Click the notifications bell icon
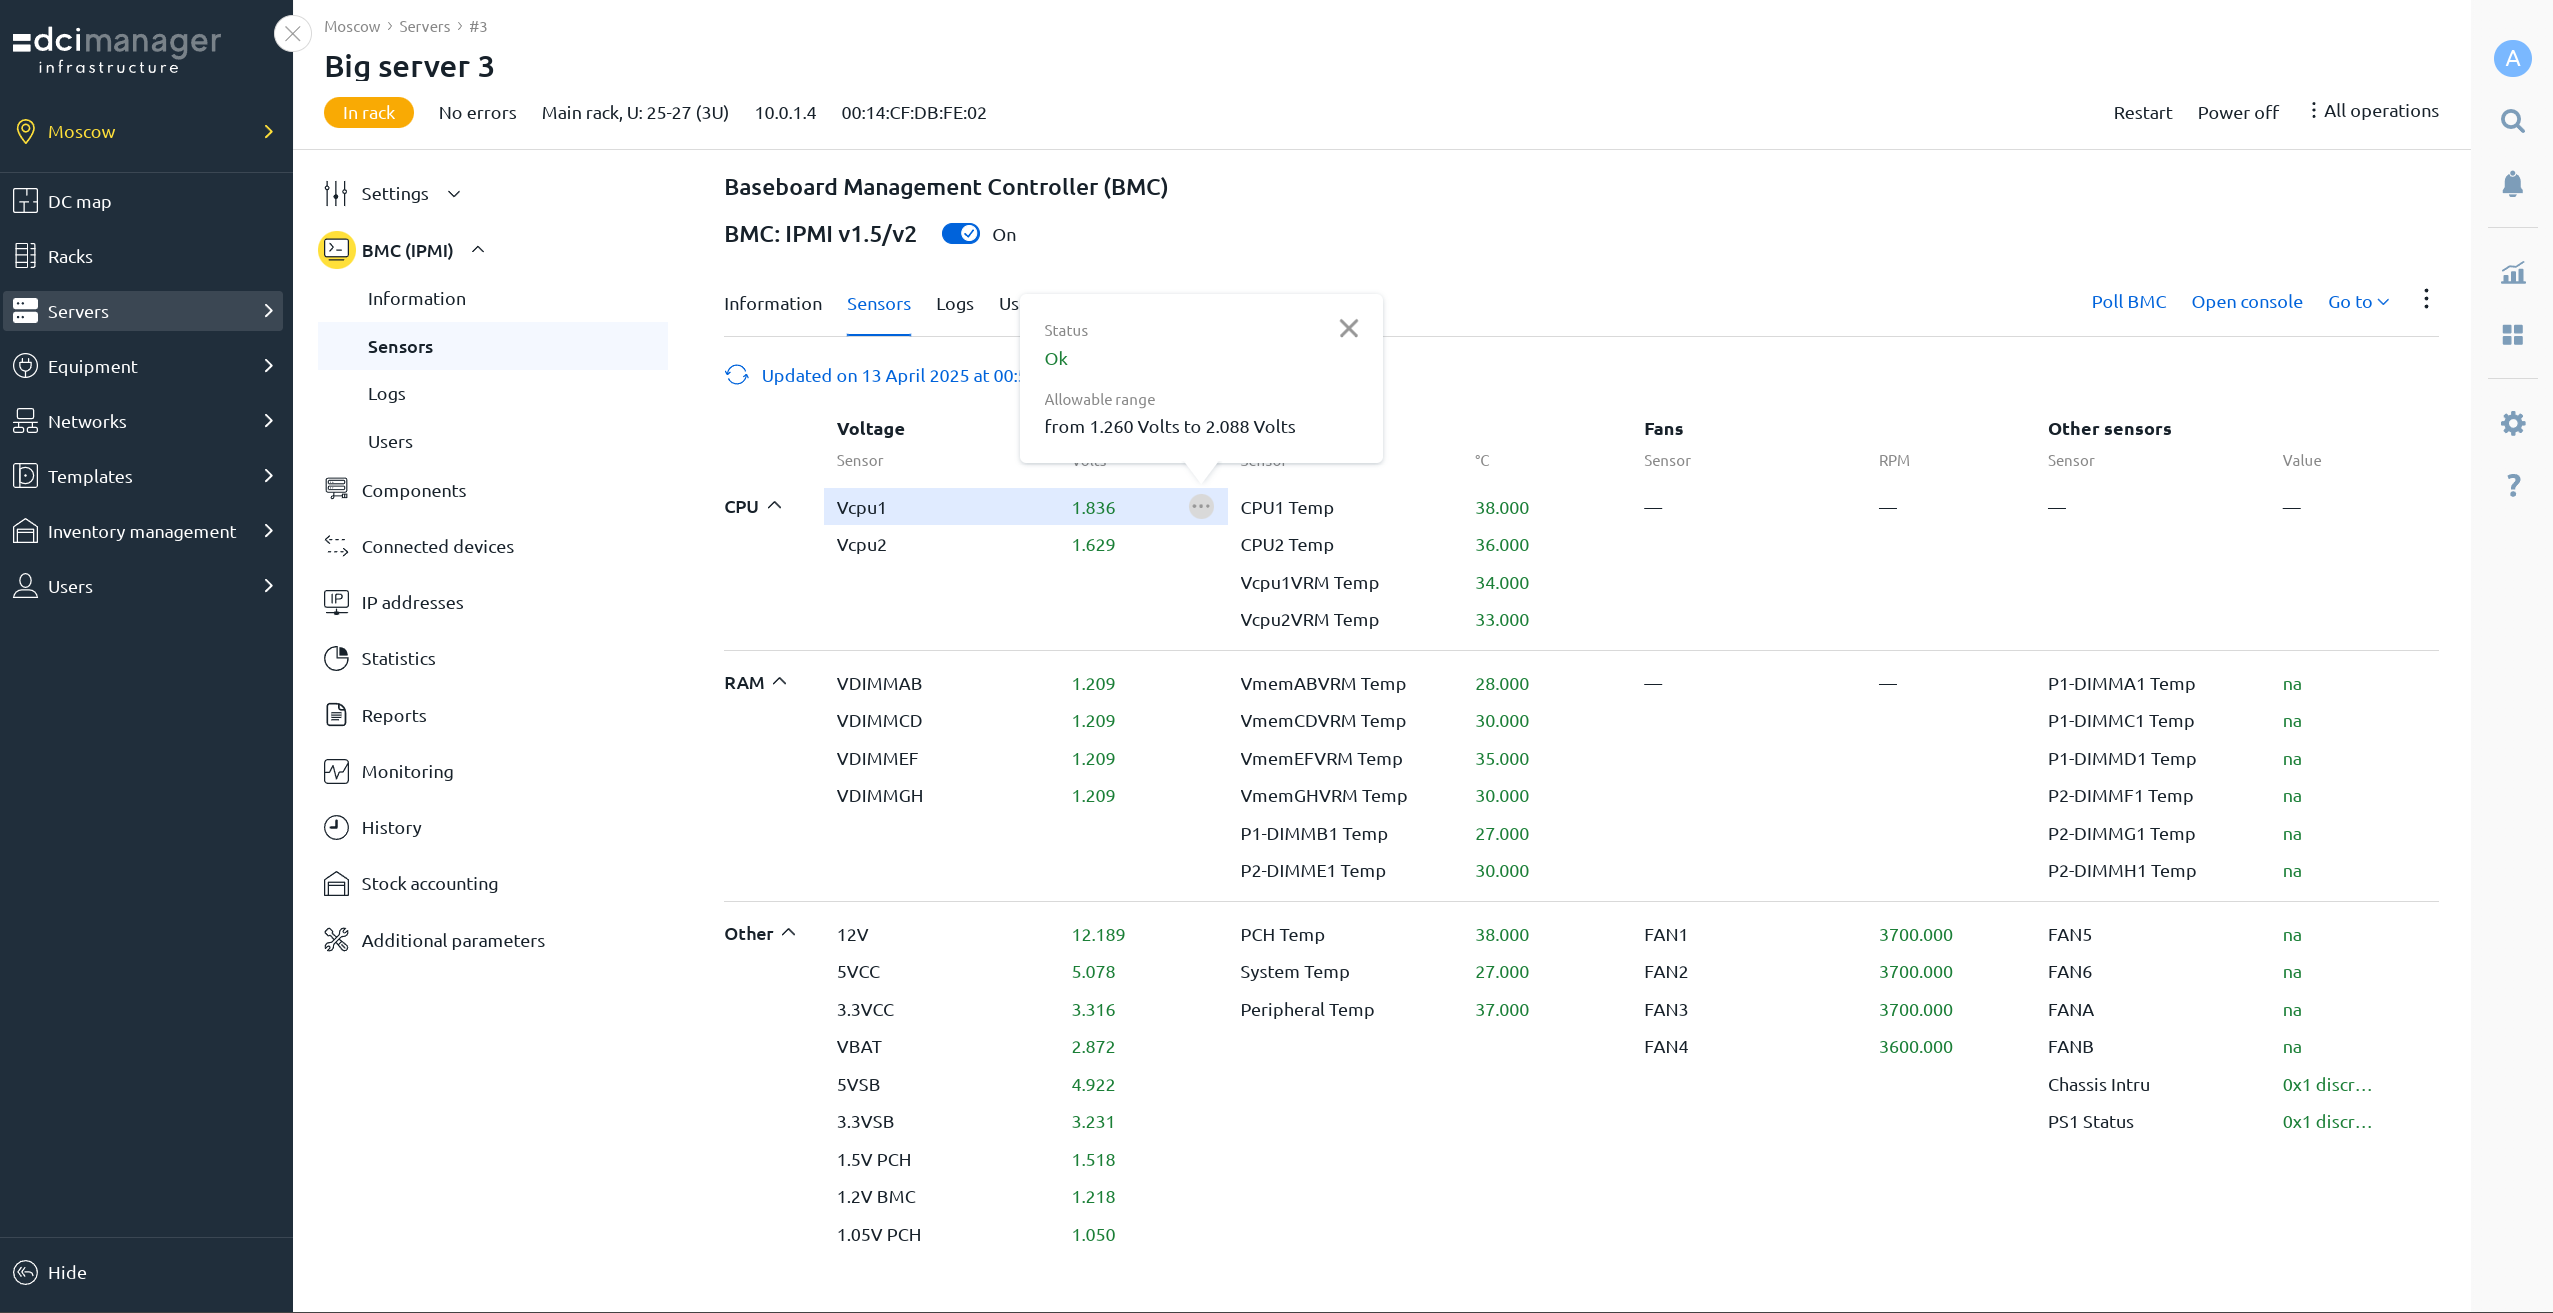This screenshot has height=1313, width=2553. pos(2512,184)
